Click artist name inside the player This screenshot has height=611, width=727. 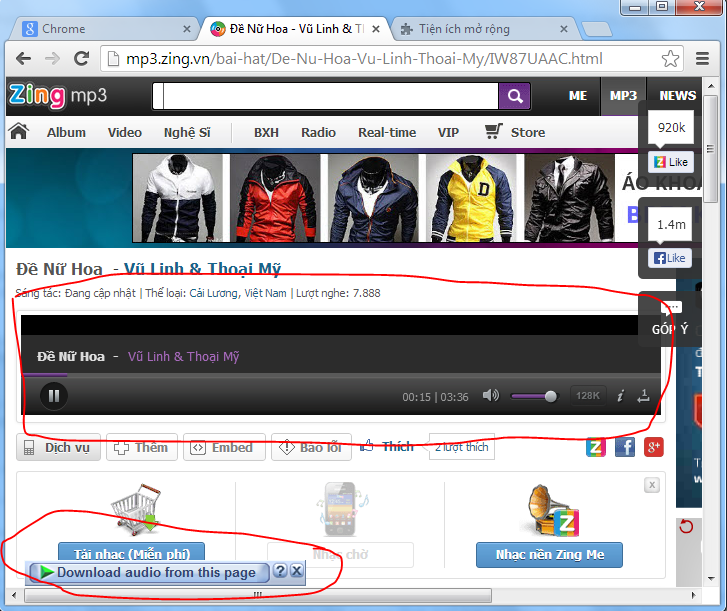(x=184, y=356)
